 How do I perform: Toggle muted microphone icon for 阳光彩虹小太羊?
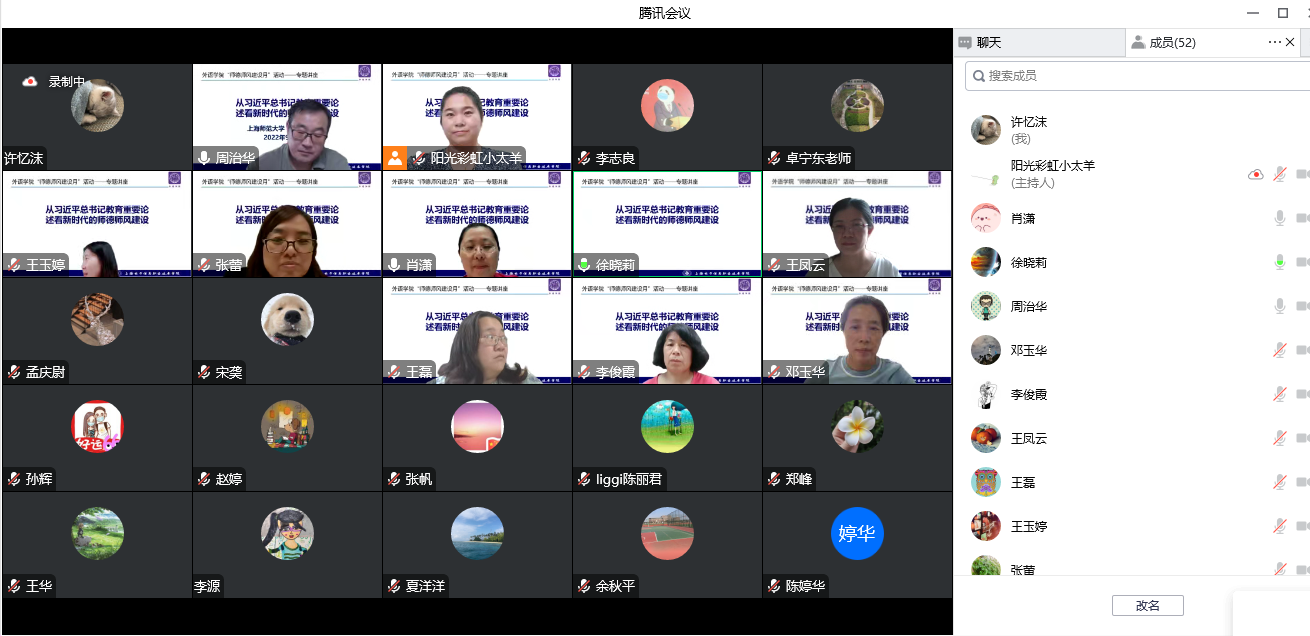click(1279, 174)
